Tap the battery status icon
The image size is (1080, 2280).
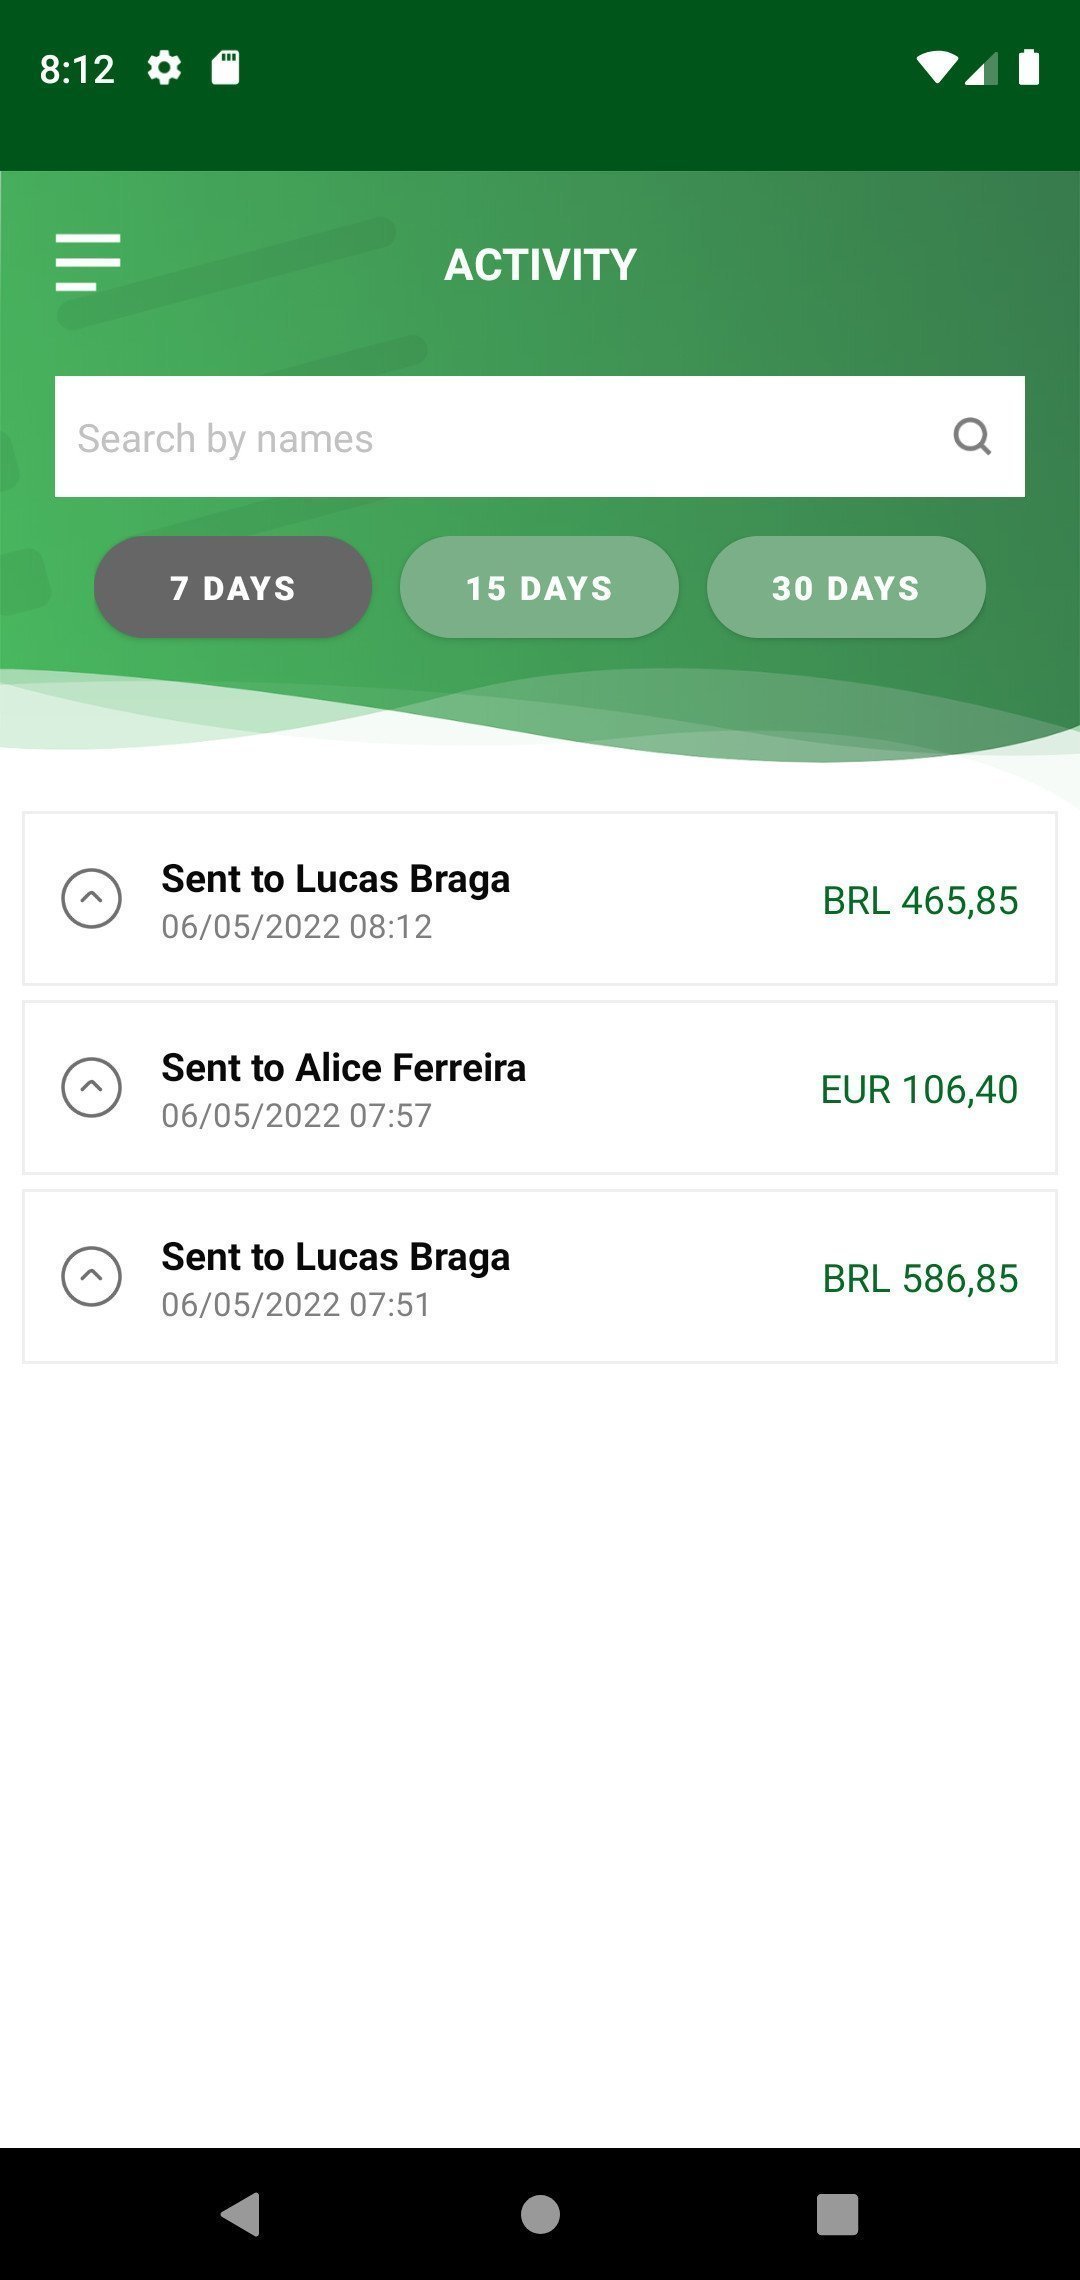[x=1028, y=68]
